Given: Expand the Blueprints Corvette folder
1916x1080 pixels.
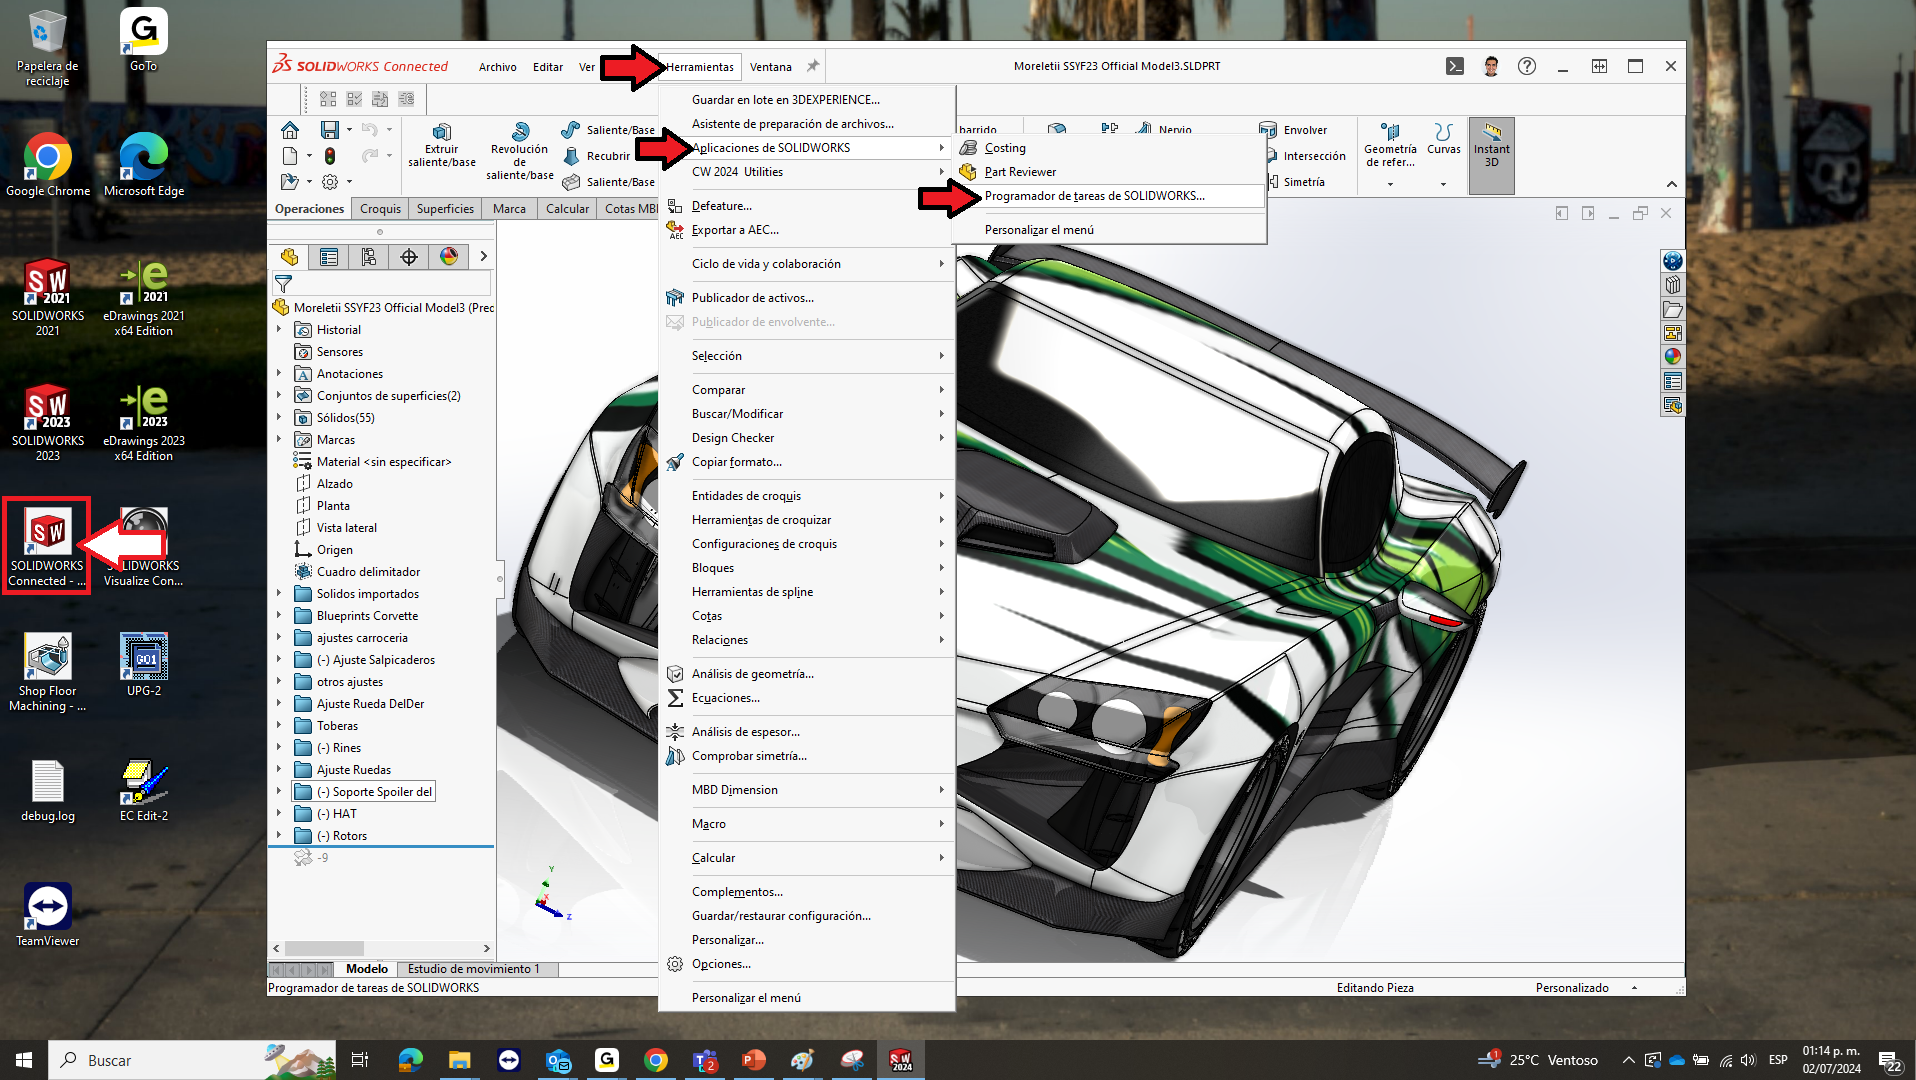Looking at the screenshot, I should pyautogui.click(x=279, y=616).
